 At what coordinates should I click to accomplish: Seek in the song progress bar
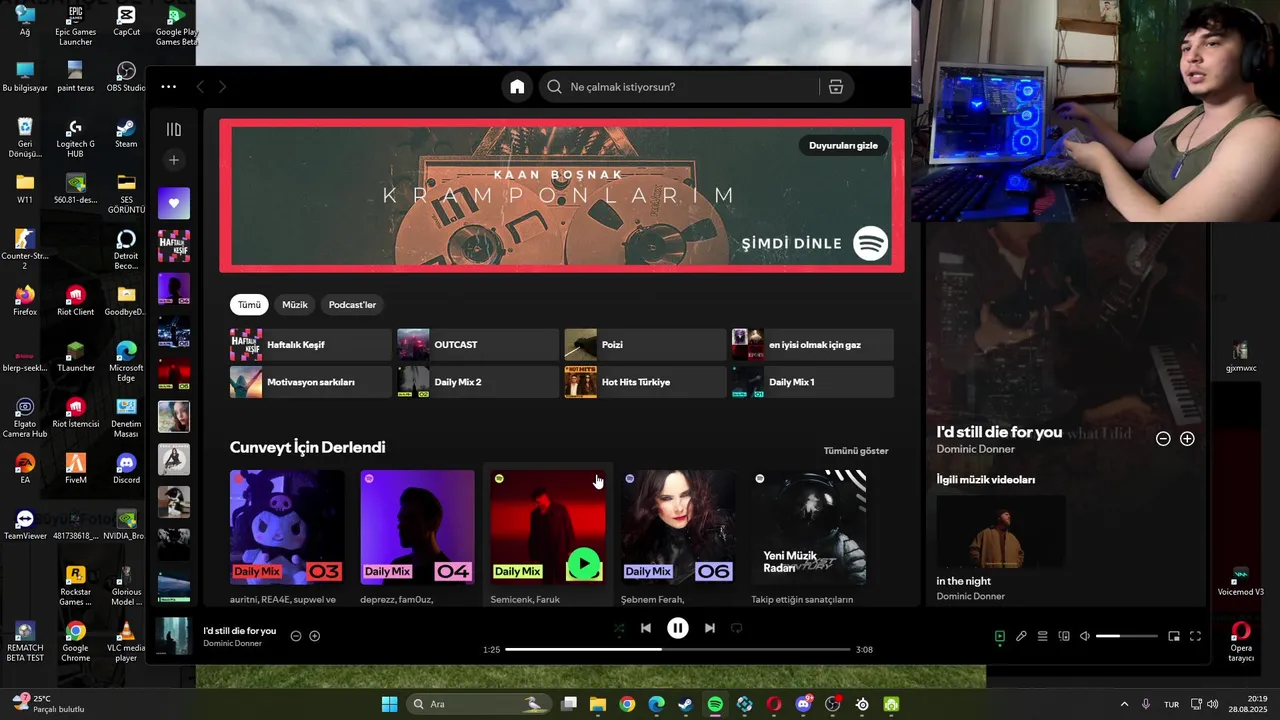point(678,650)
